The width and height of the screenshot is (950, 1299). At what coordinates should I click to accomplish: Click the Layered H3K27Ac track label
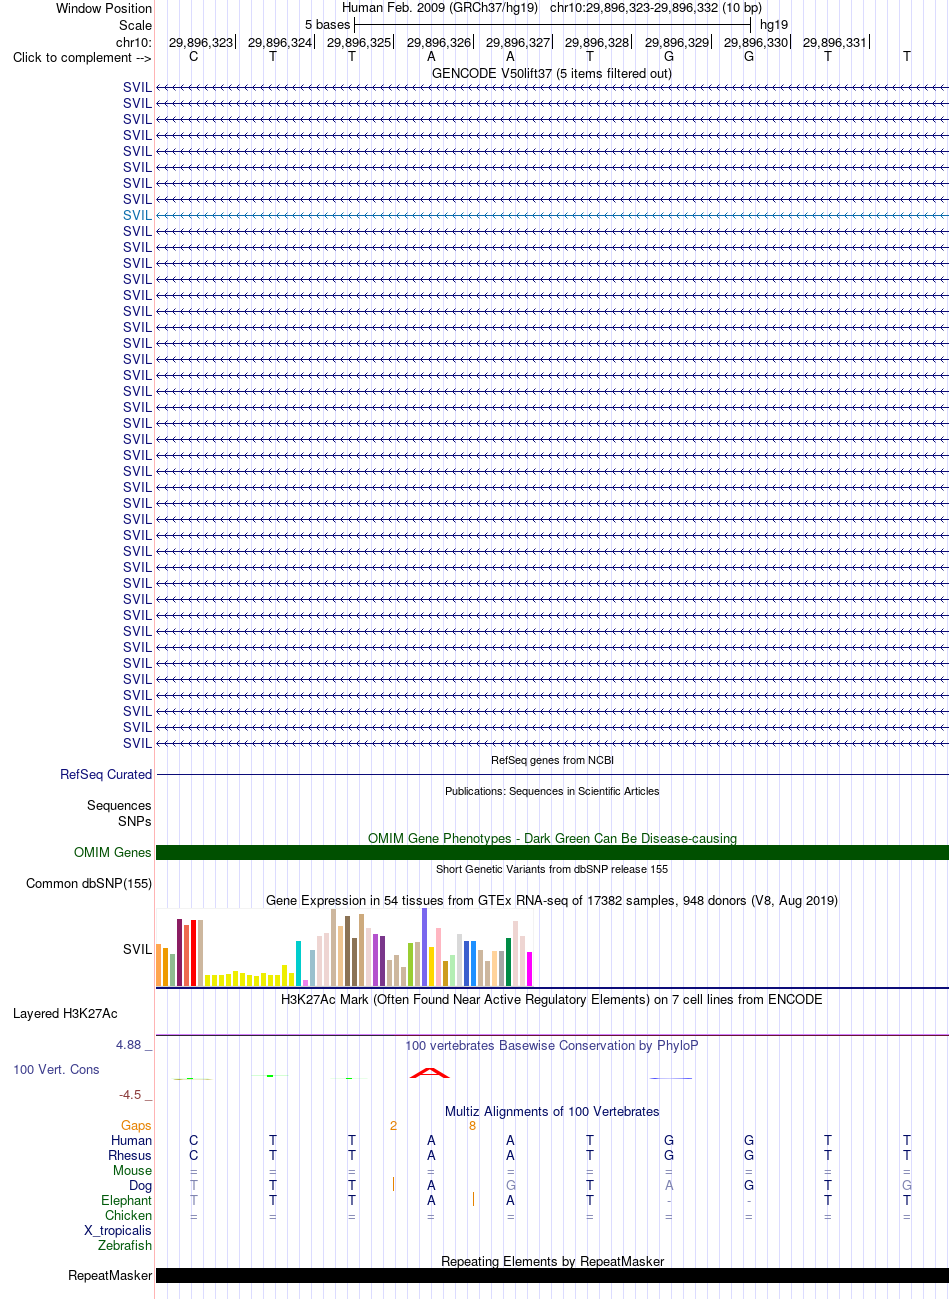[65, 1013]
